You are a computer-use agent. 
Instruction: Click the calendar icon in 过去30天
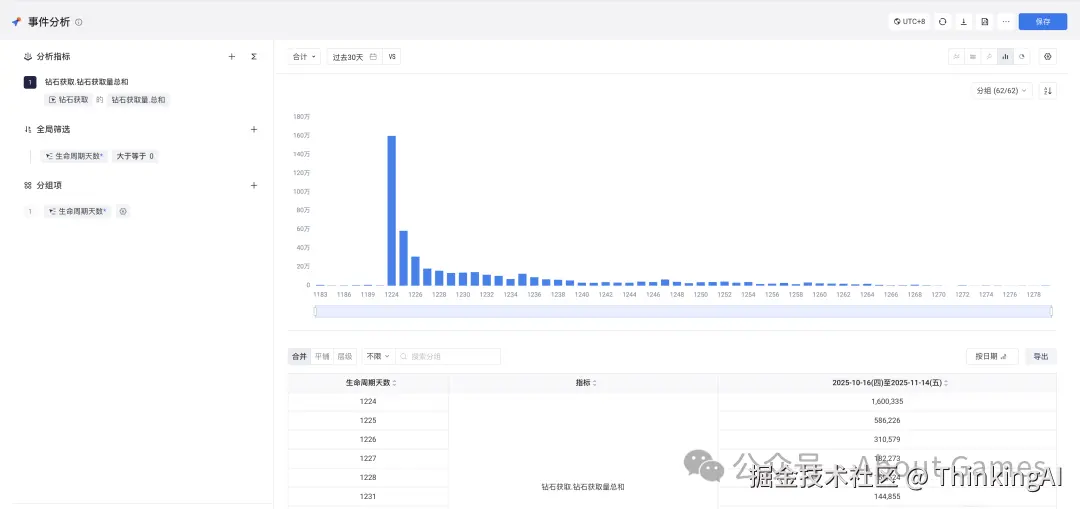(x=373, y=57)
